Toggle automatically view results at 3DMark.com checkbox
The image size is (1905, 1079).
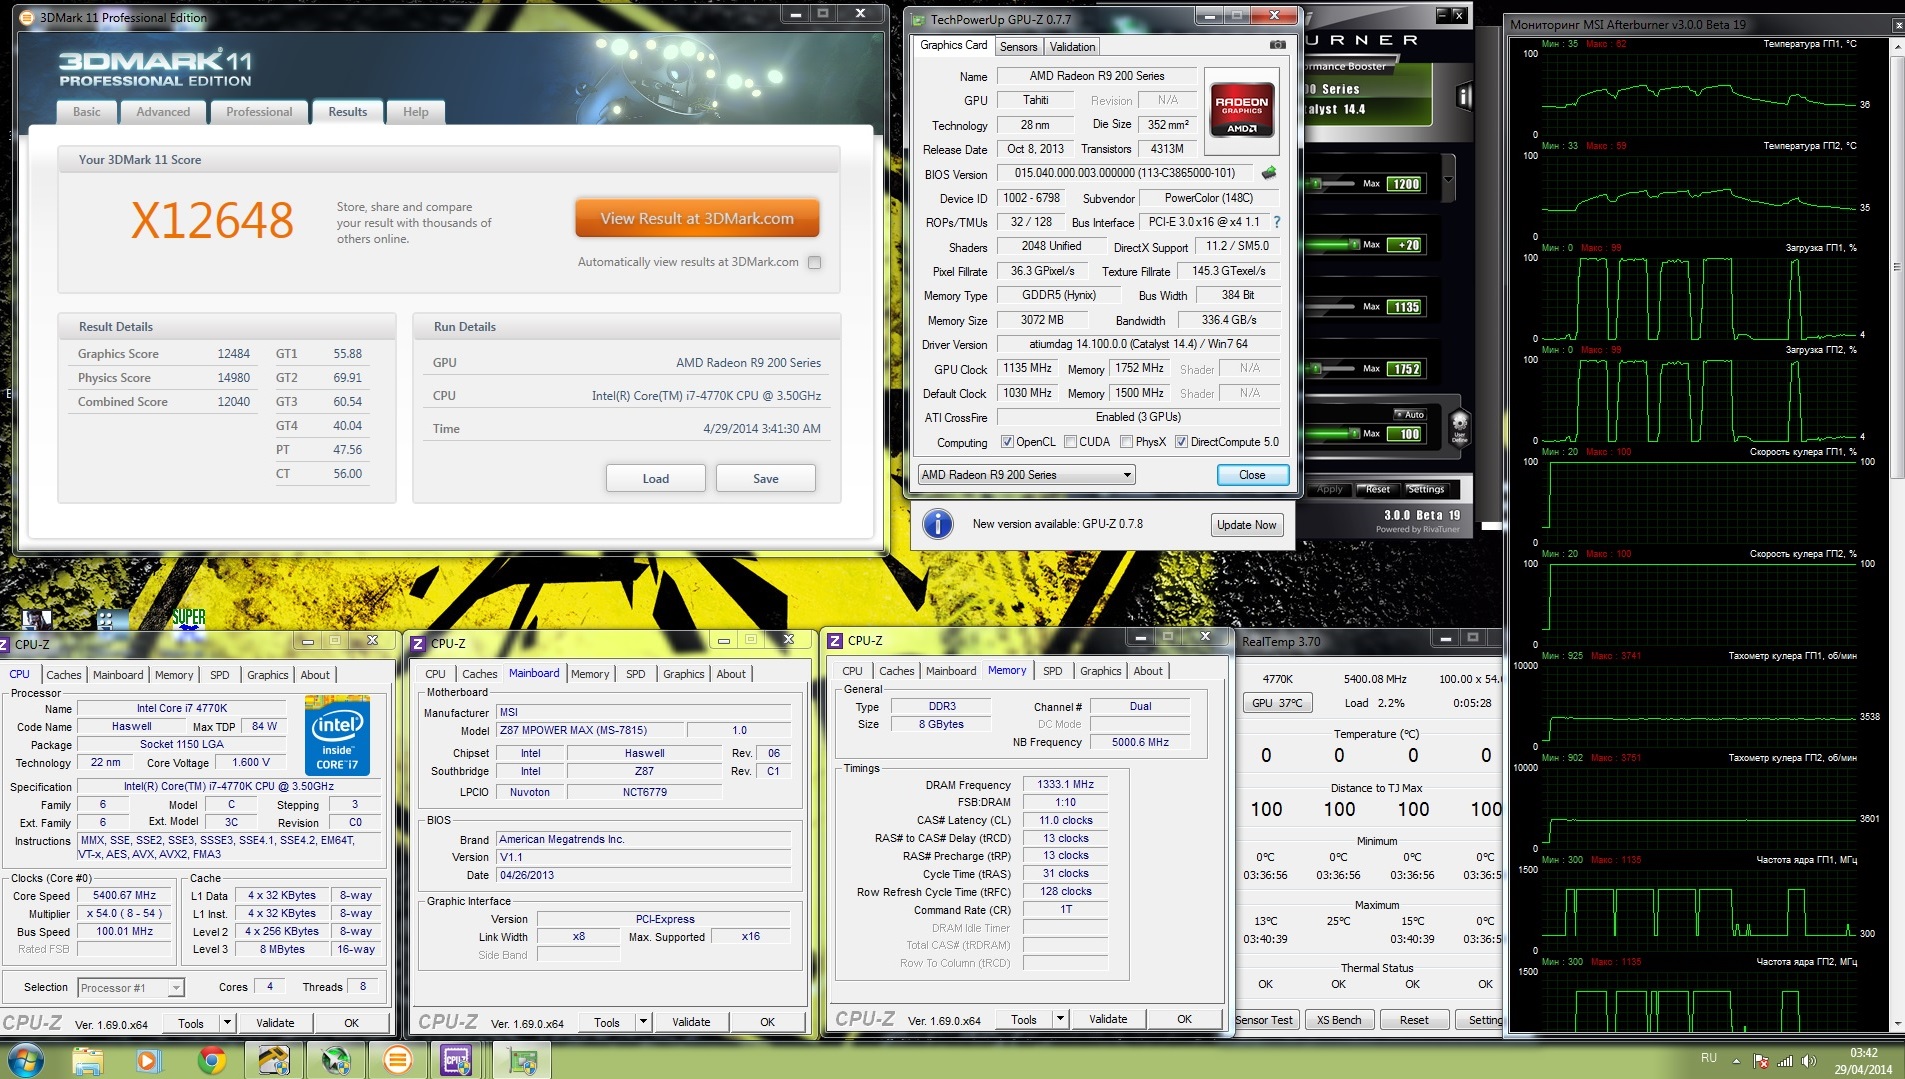[x=814, y=262]
